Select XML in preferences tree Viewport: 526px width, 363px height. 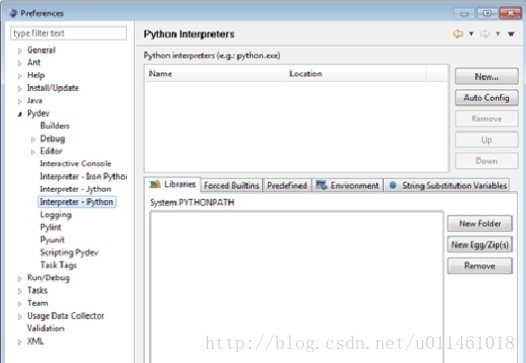pyautogui.click(x=35, y=341)
